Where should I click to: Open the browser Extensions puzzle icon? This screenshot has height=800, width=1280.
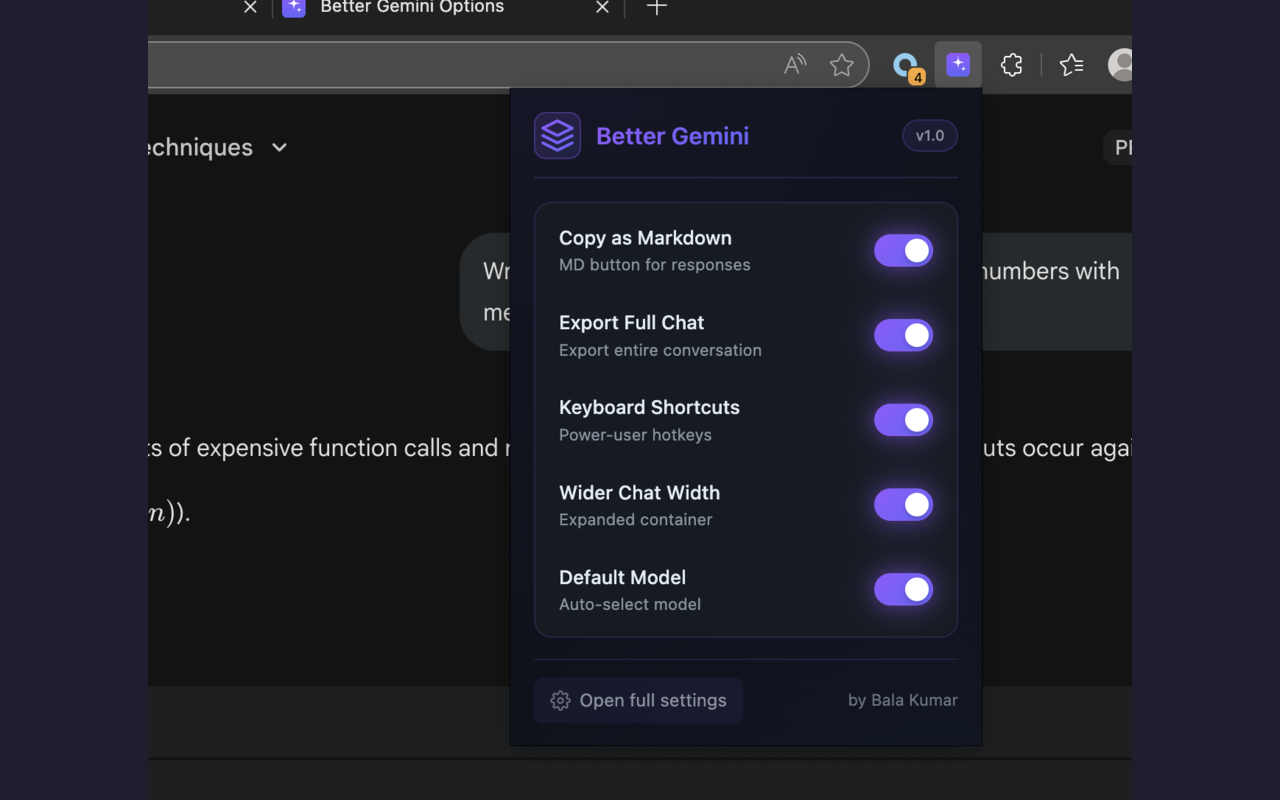pos(1011,65)
